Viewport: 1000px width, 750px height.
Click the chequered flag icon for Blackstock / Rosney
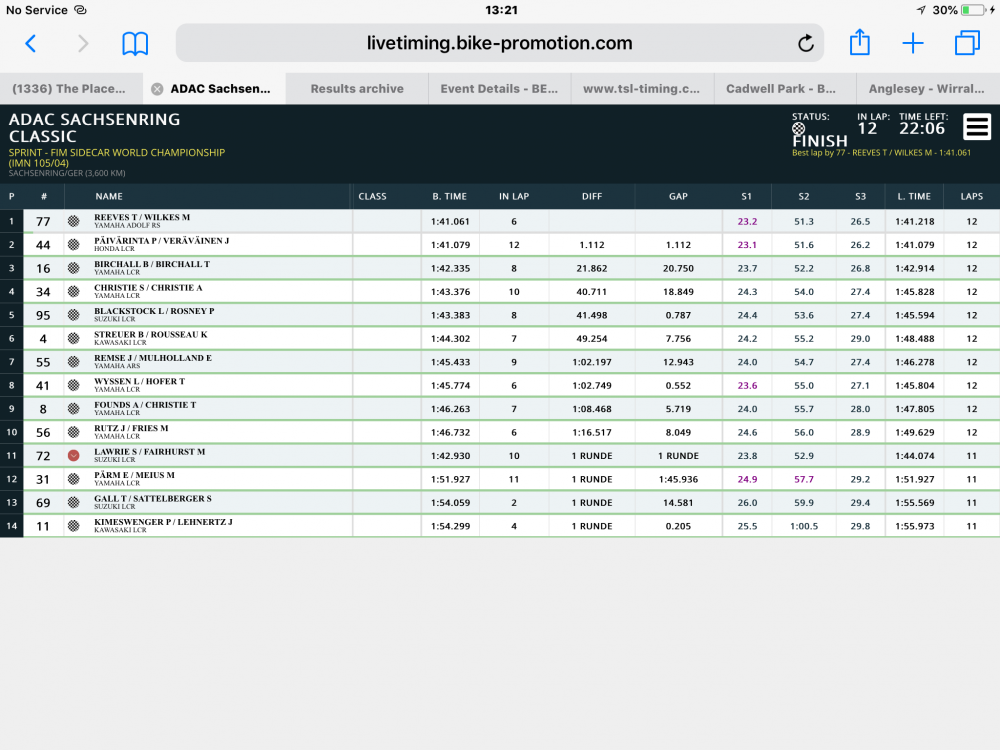(74, 315)
